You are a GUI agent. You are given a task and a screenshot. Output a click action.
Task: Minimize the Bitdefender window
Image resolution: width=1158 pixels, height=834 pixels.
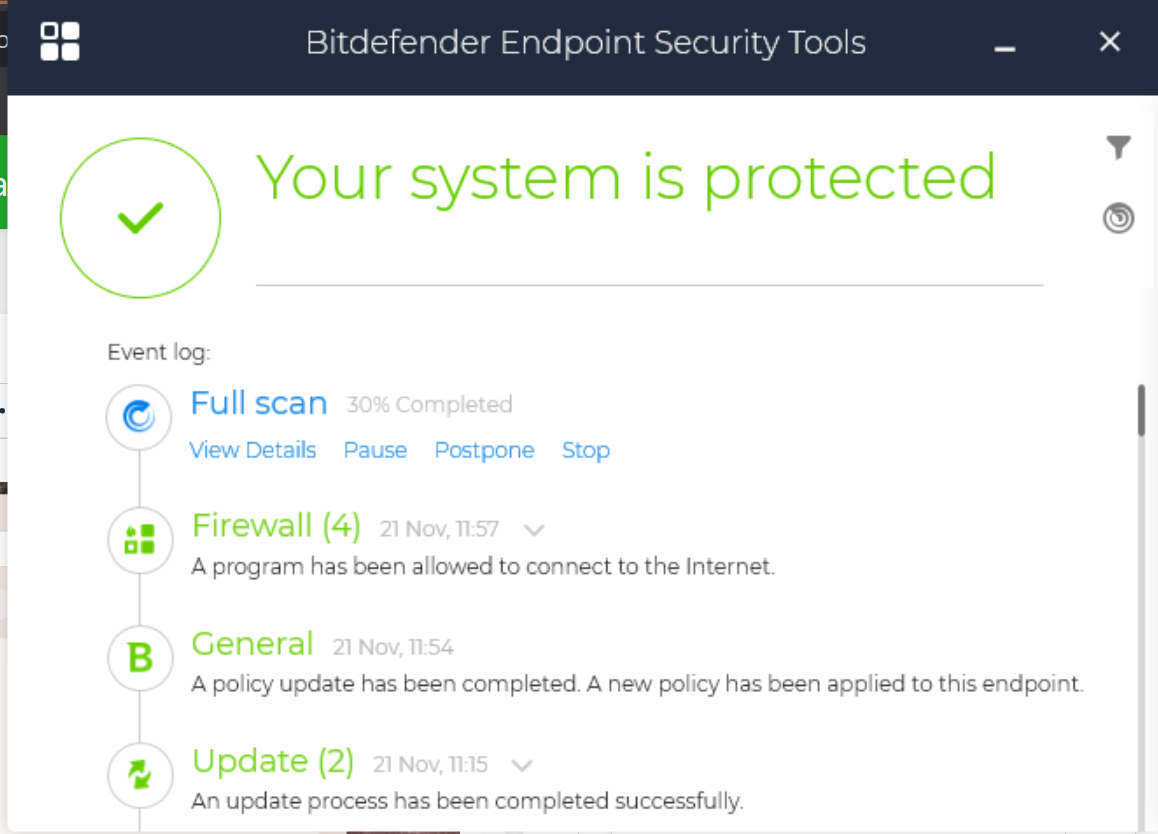[1005, 44]
